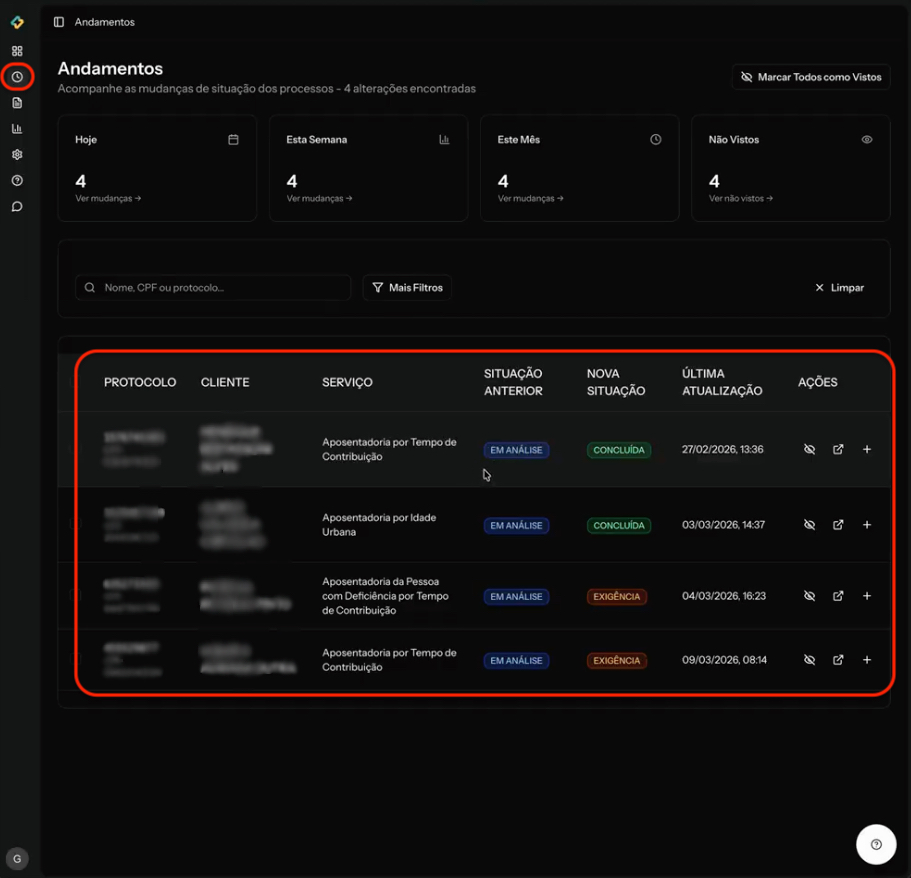This screenshot has height=878, width=911.
Task: Open the help question mark sidebar icon
Action: (17, 181)
